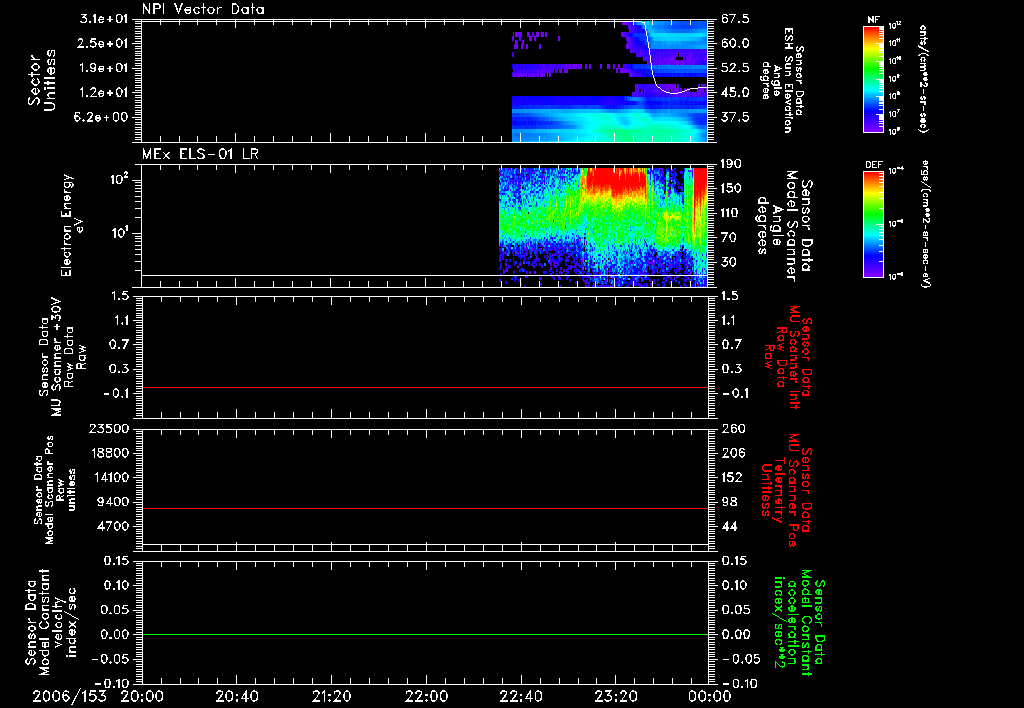Viewport: 1024px width, 708px height.
Task: Click the green line in the Model Constant velocity panel
Action: click(x=424, y=634)
